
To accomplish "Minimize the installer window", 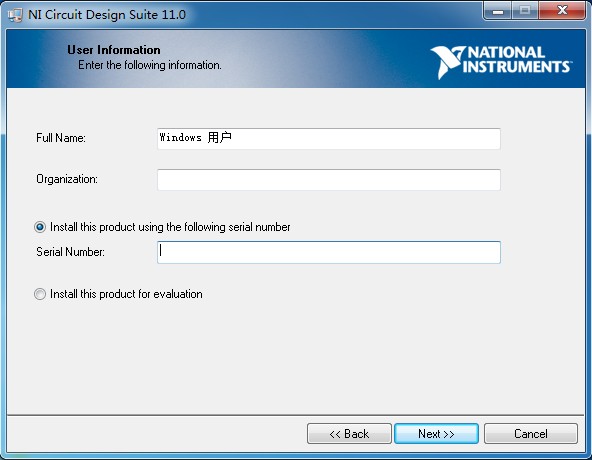I will (x=498, y=11).
